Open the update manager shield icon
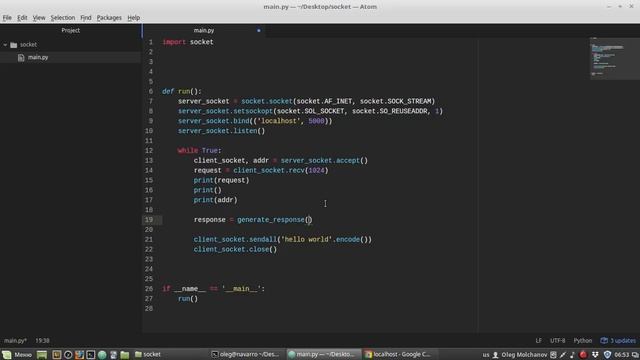 607,355
